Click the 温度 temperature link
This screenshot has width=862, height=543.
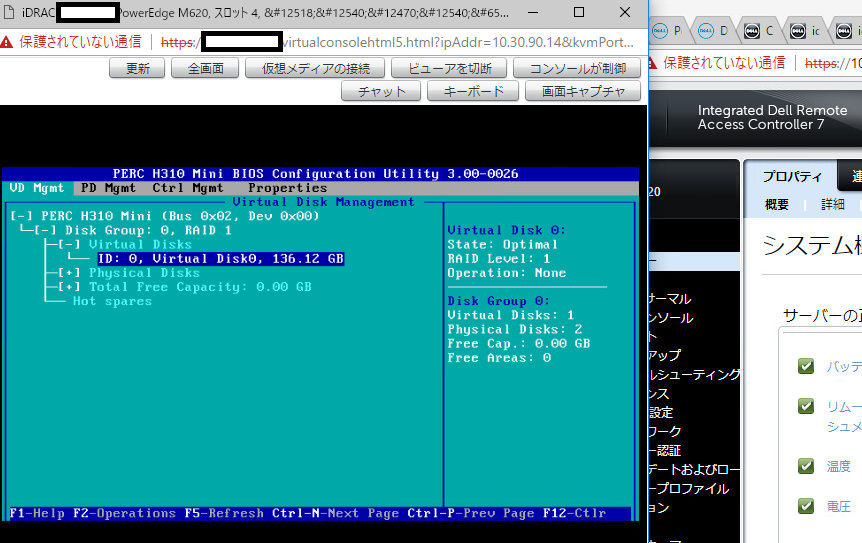838,467
